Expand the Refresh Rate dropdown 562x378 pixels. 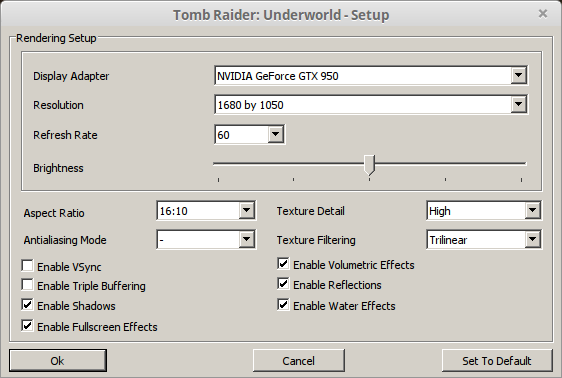(249, 135)
